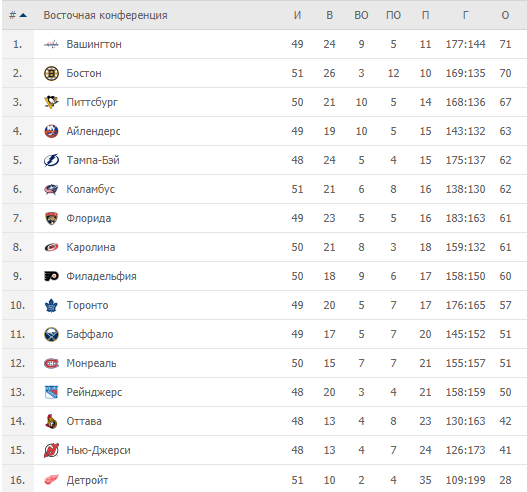Open the Айлендерс team link
Viewport: 527px width, 492px height.
[93, 131]
